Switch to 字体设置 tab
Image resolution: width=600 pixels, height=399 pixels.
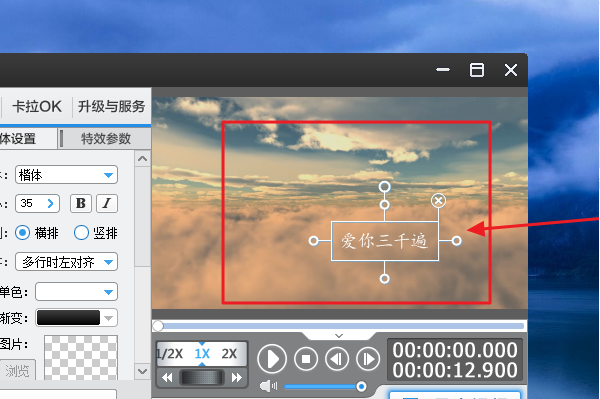(x=28, y=138)
